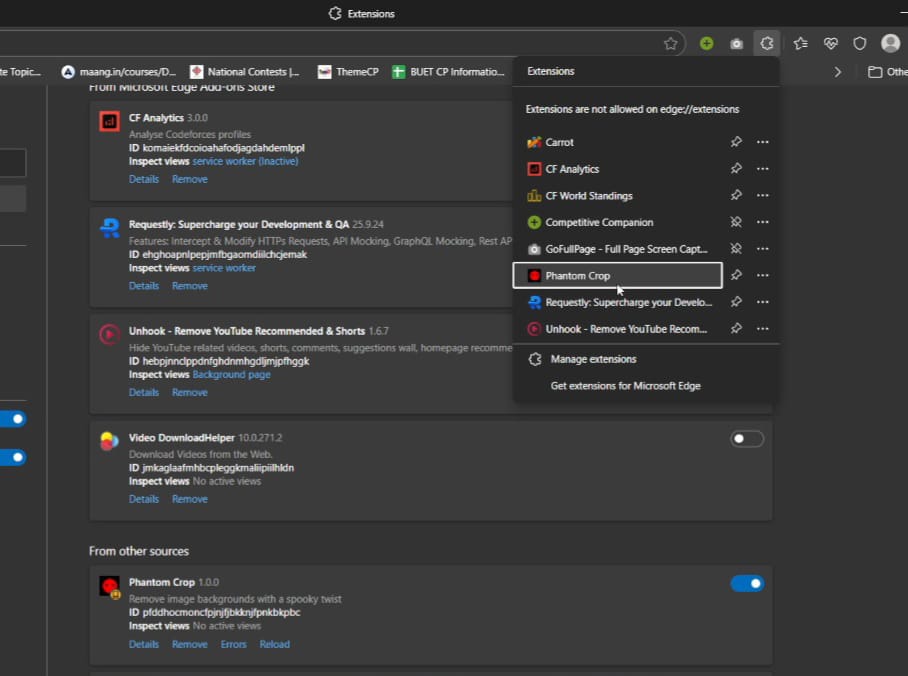
Task: Click the favorite star icon in address bar
Action: click(670, 43)
